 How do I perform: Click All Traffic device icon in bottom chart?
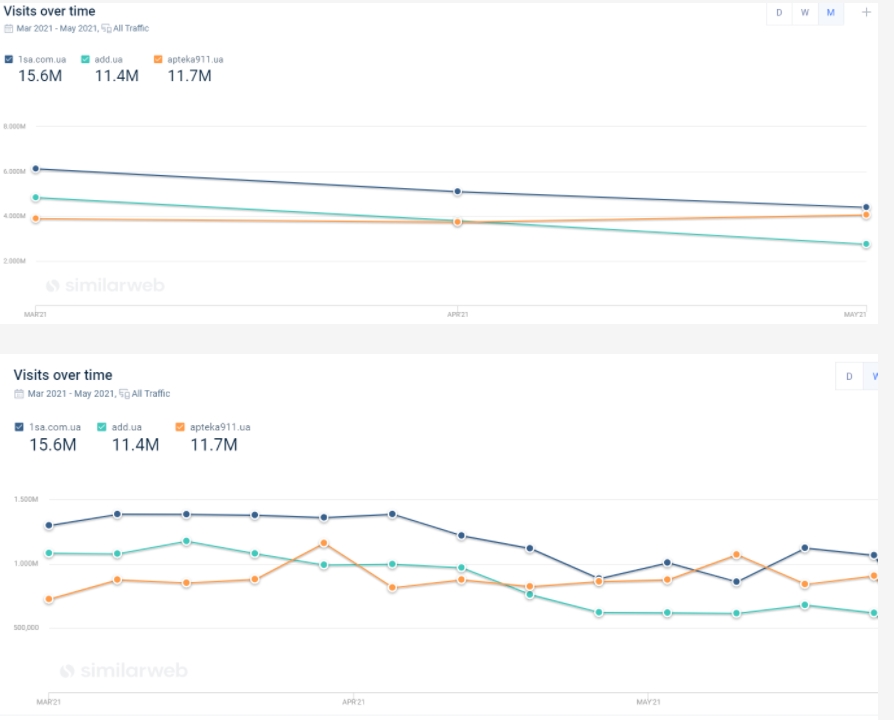pos(124,394)
